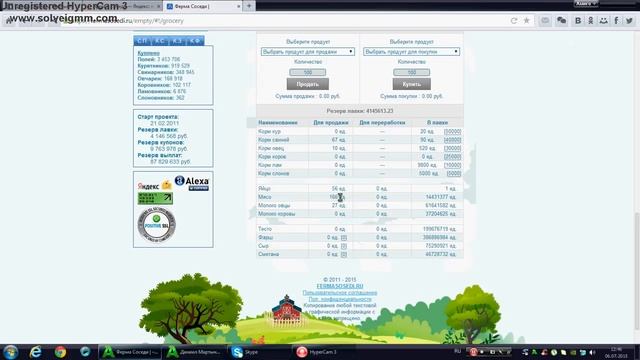Image resolution: width=640 pixels, height=360 pixels.
Task: Open the Windows Start button
Action: pyautogui.click(x=11, y=352)
